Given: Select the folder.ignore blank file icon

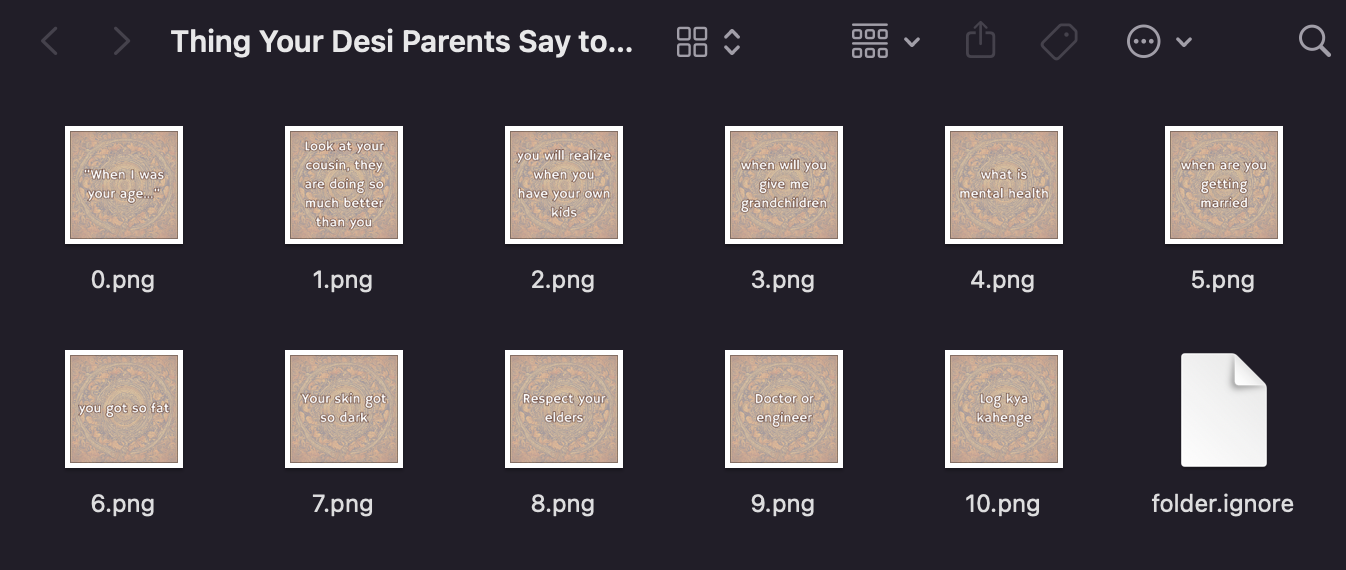Looking at the screenshot, I should (1224, 410).
